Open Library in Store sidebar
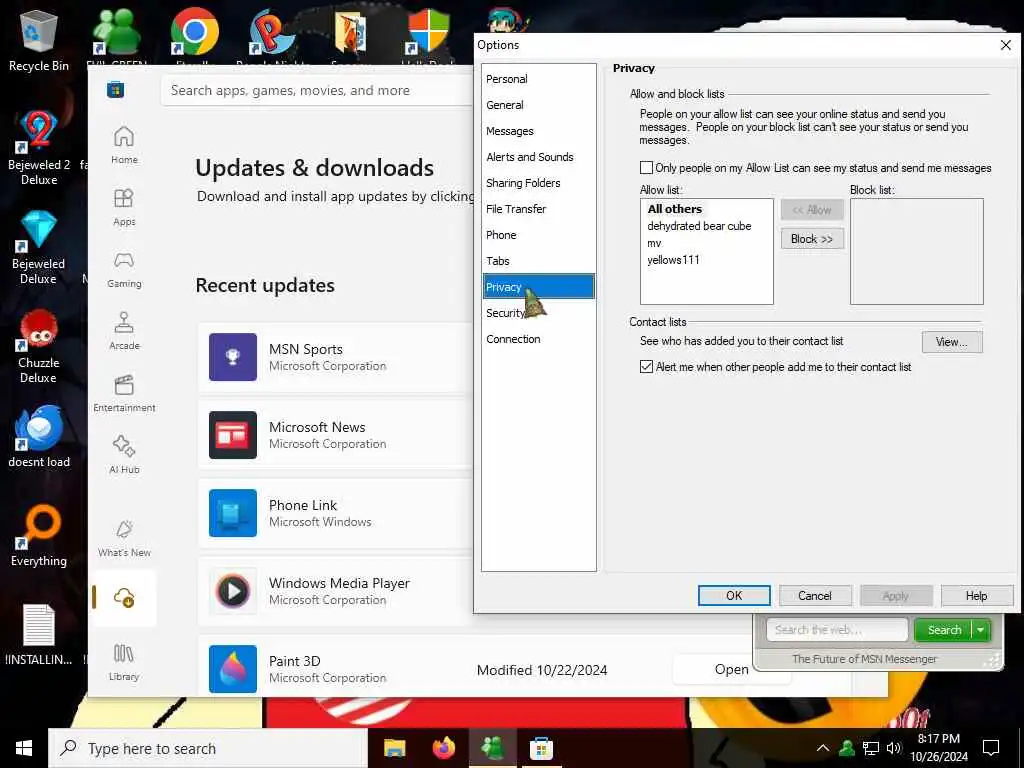The width and height of the screenshot is (1024, 768). tap(124, 662)
